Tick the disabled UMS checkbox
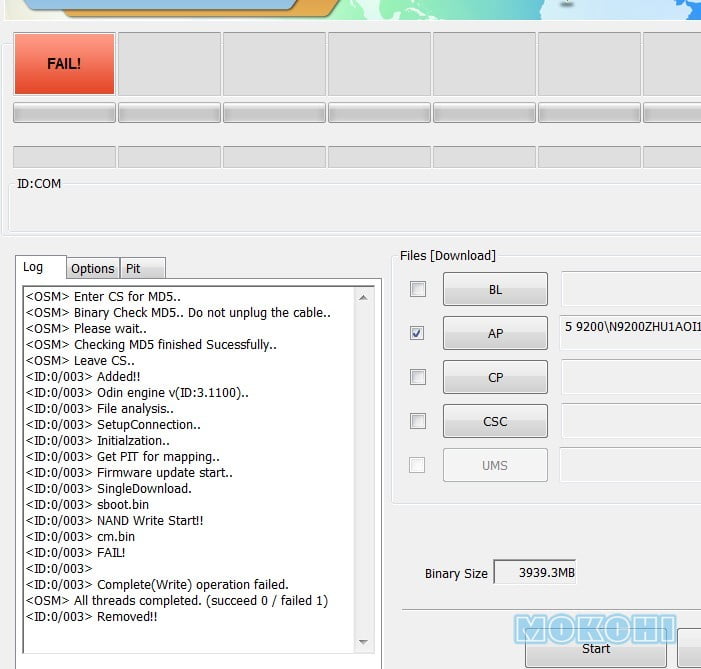 [418, 465]
